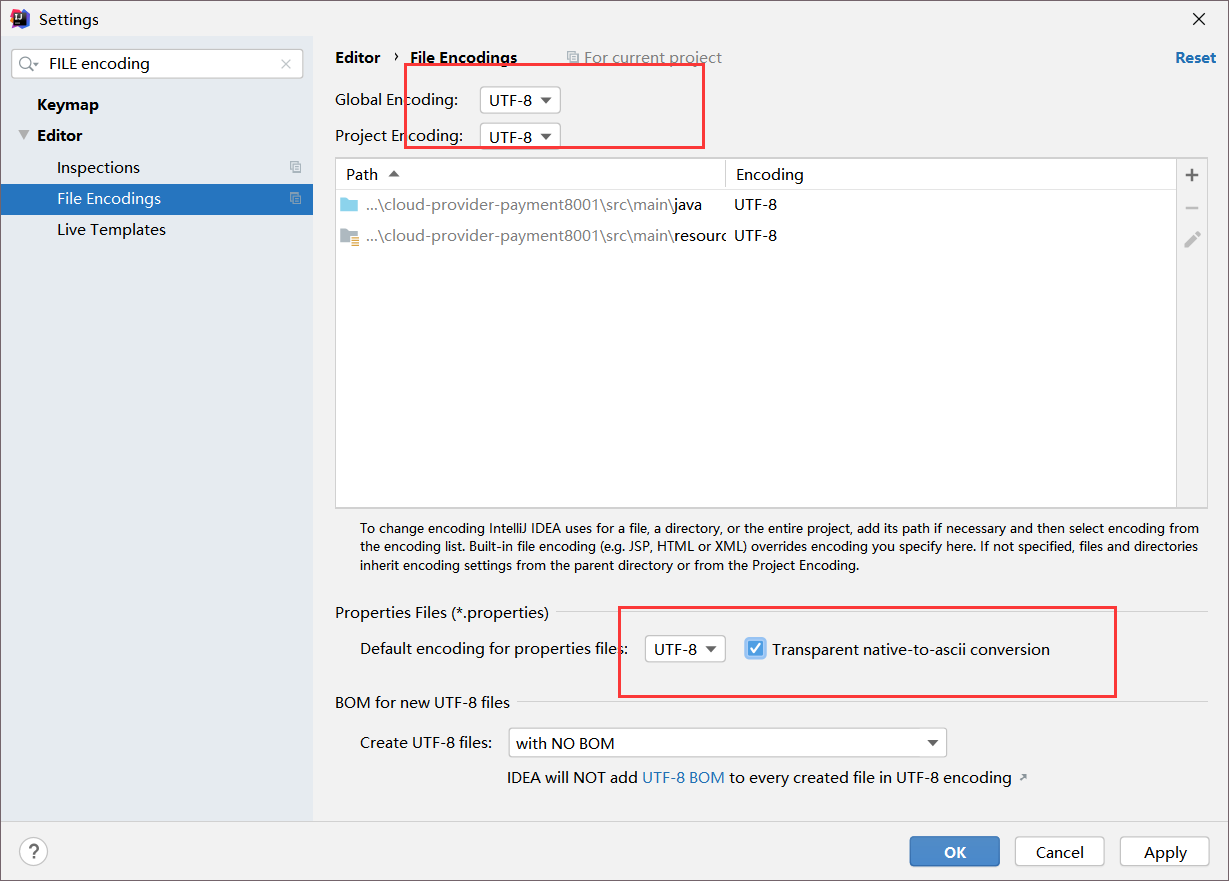This screenshot has width=1229, height=881.
Task: Open the UTF-8 BOM link
Action: 683,778
